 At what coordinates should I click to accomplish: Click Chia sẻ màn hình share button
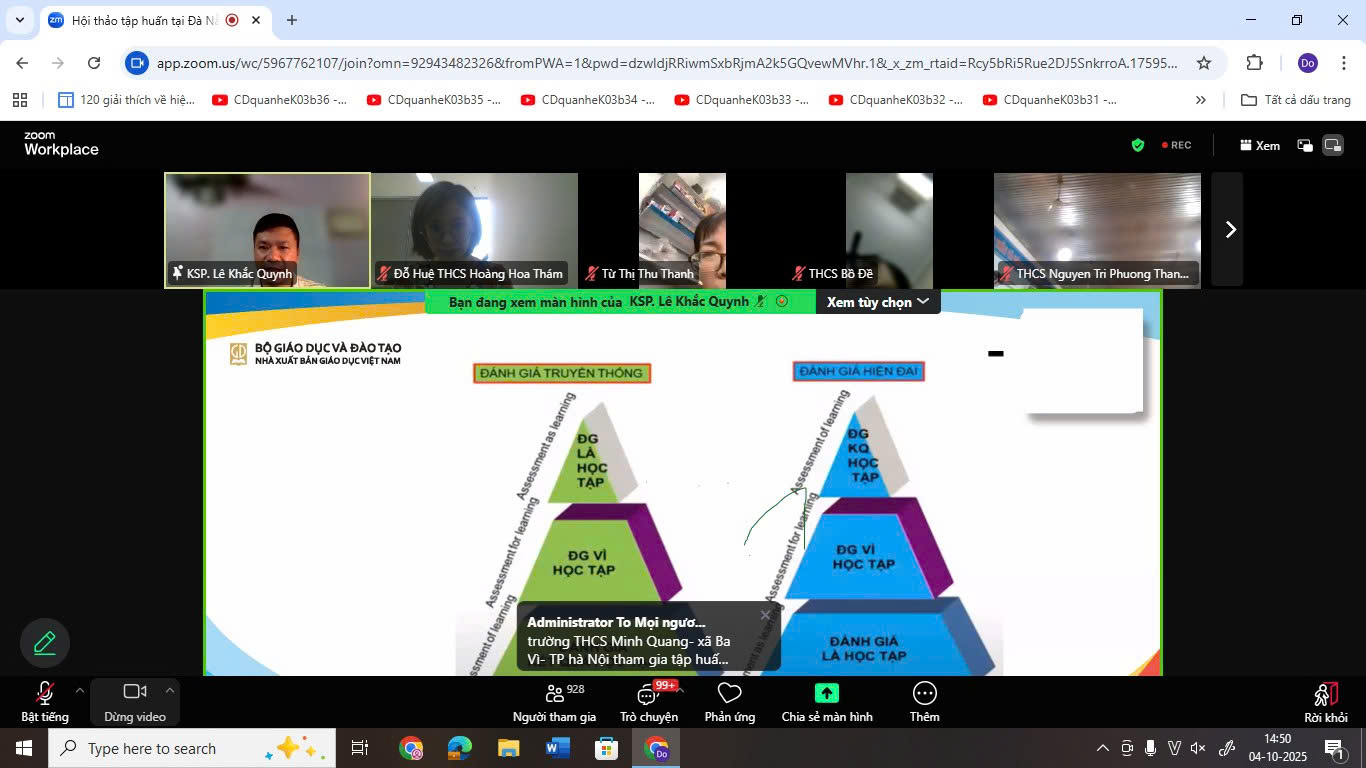coord(826,701)
